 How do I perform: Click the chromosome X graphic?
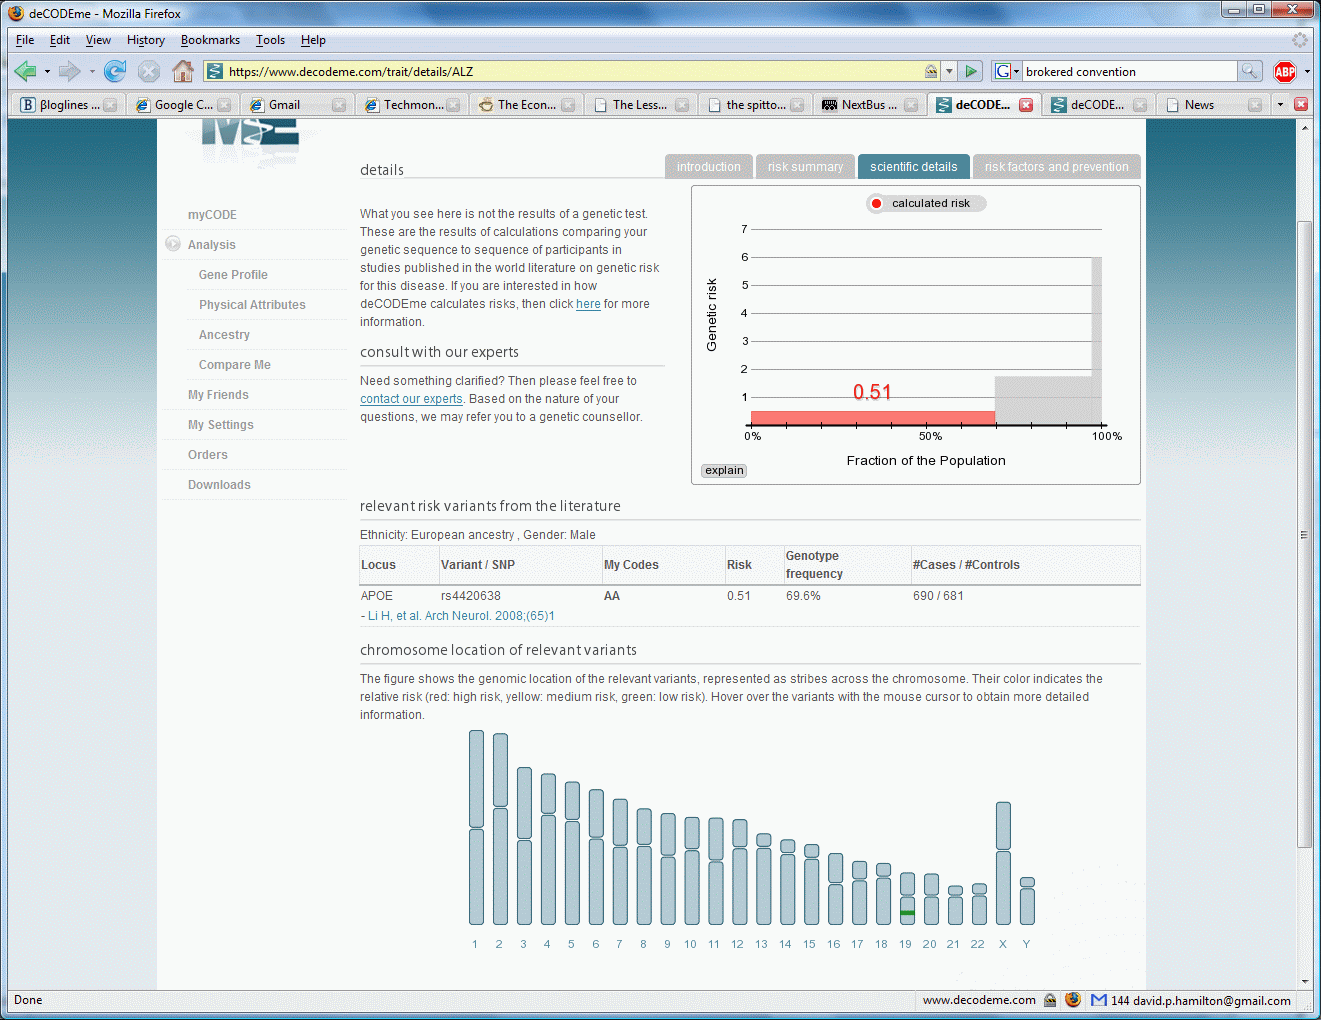coord(1003,863)
